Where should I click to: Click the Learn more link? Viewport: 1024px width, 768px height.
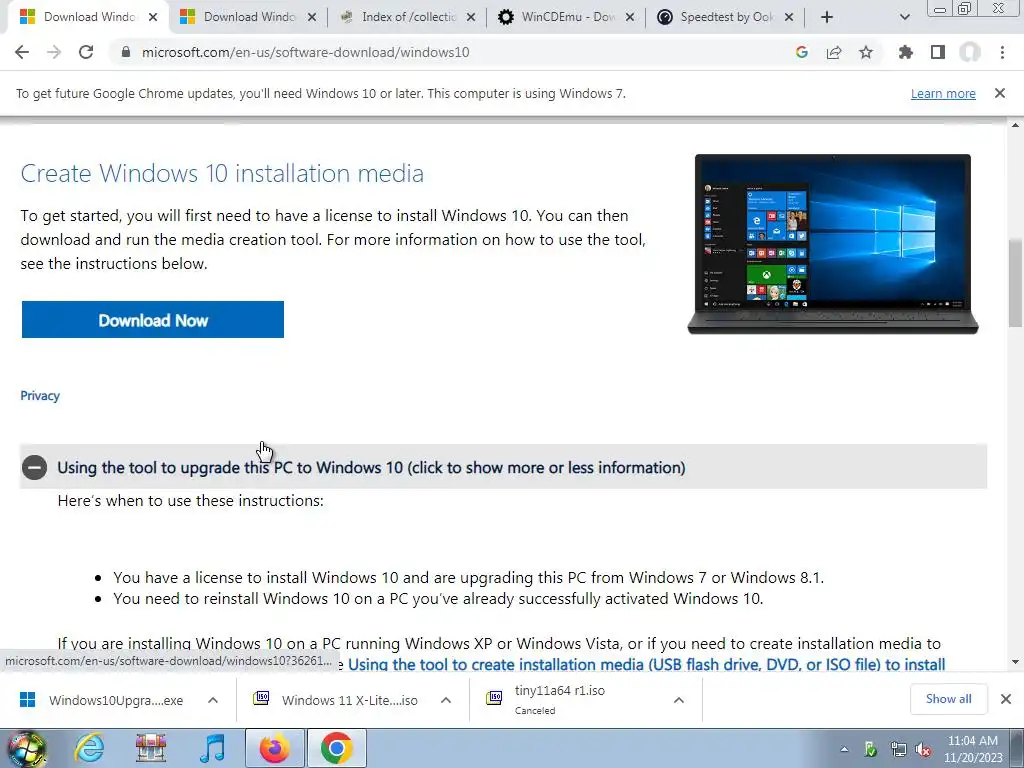point(943,93)
